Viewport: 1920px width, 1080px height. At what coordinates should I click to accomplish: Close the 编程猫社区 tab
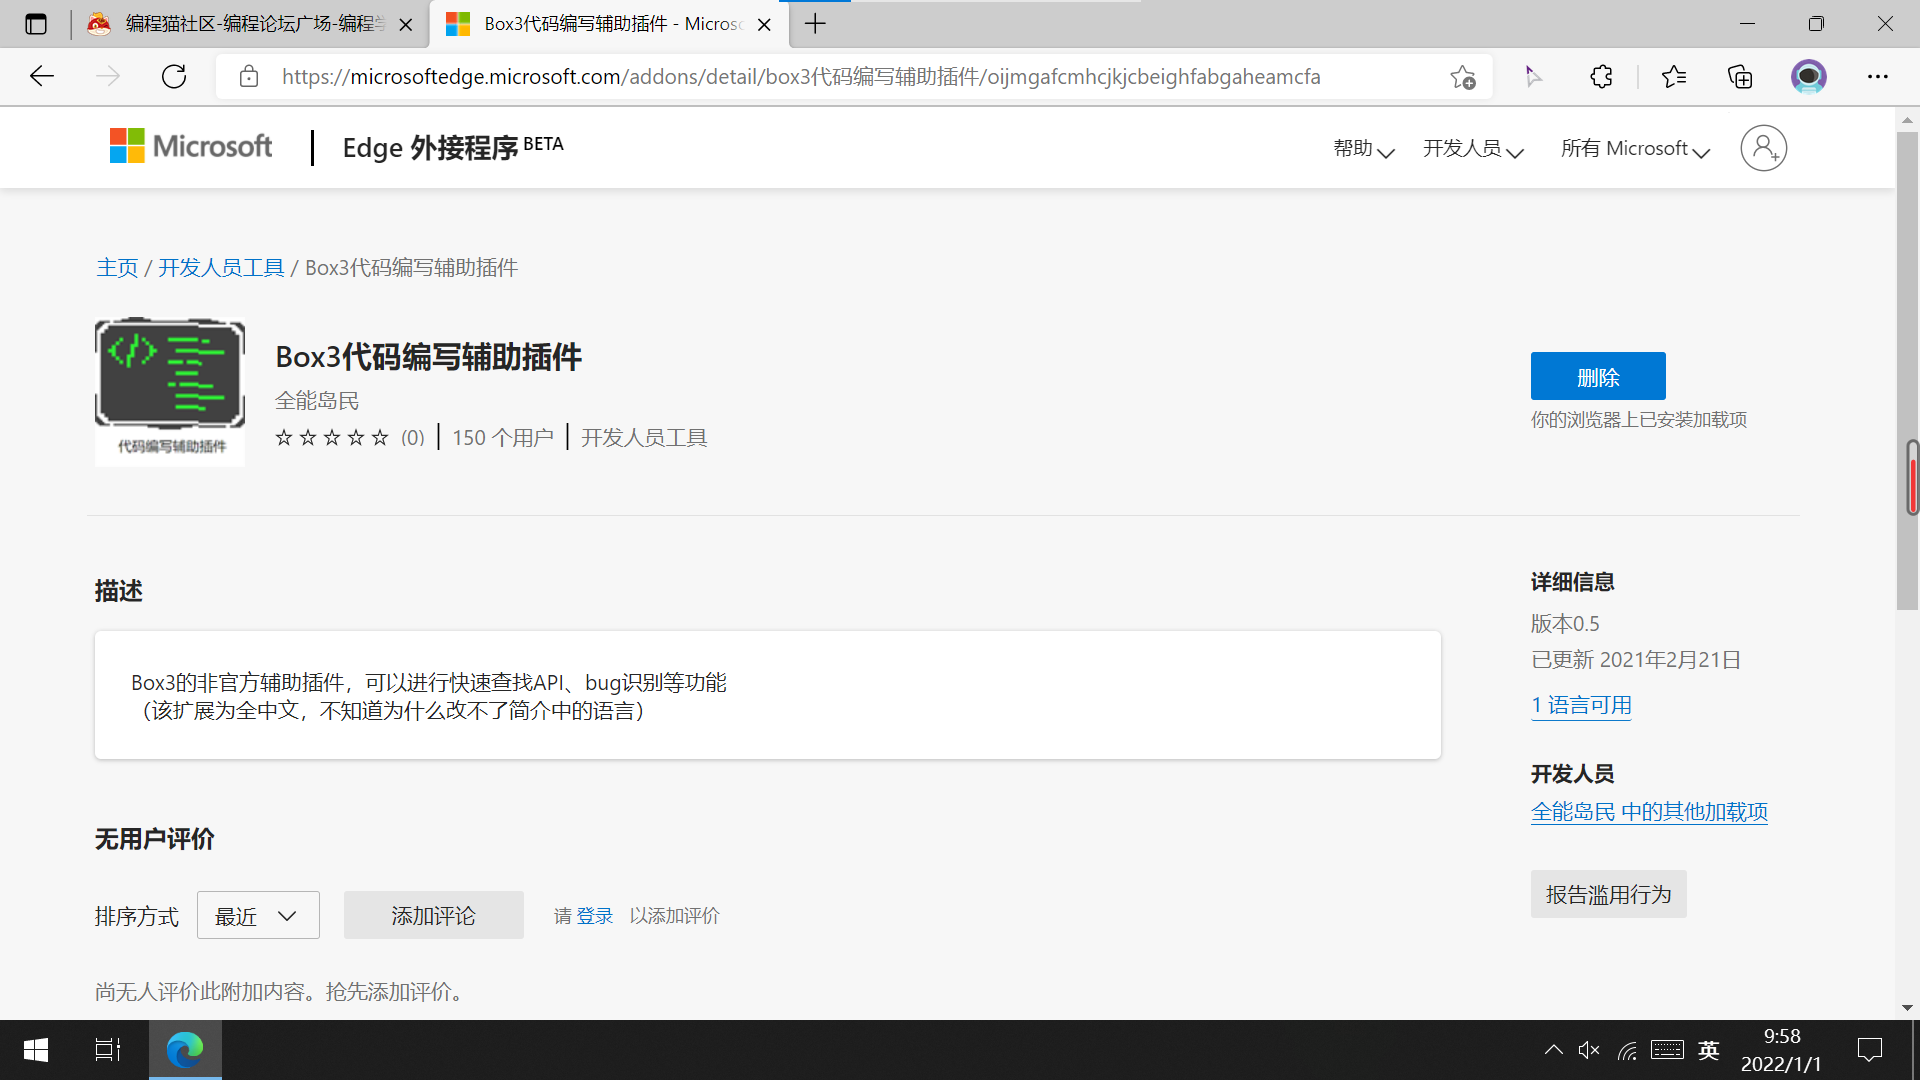(406, 25)
